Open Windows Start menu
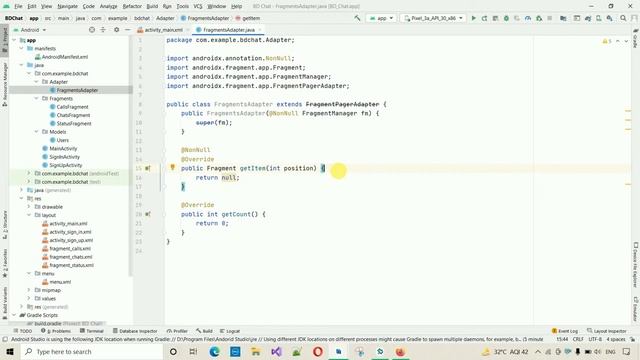The height and width of the screenshot is (360, 640). pos(10,351)
